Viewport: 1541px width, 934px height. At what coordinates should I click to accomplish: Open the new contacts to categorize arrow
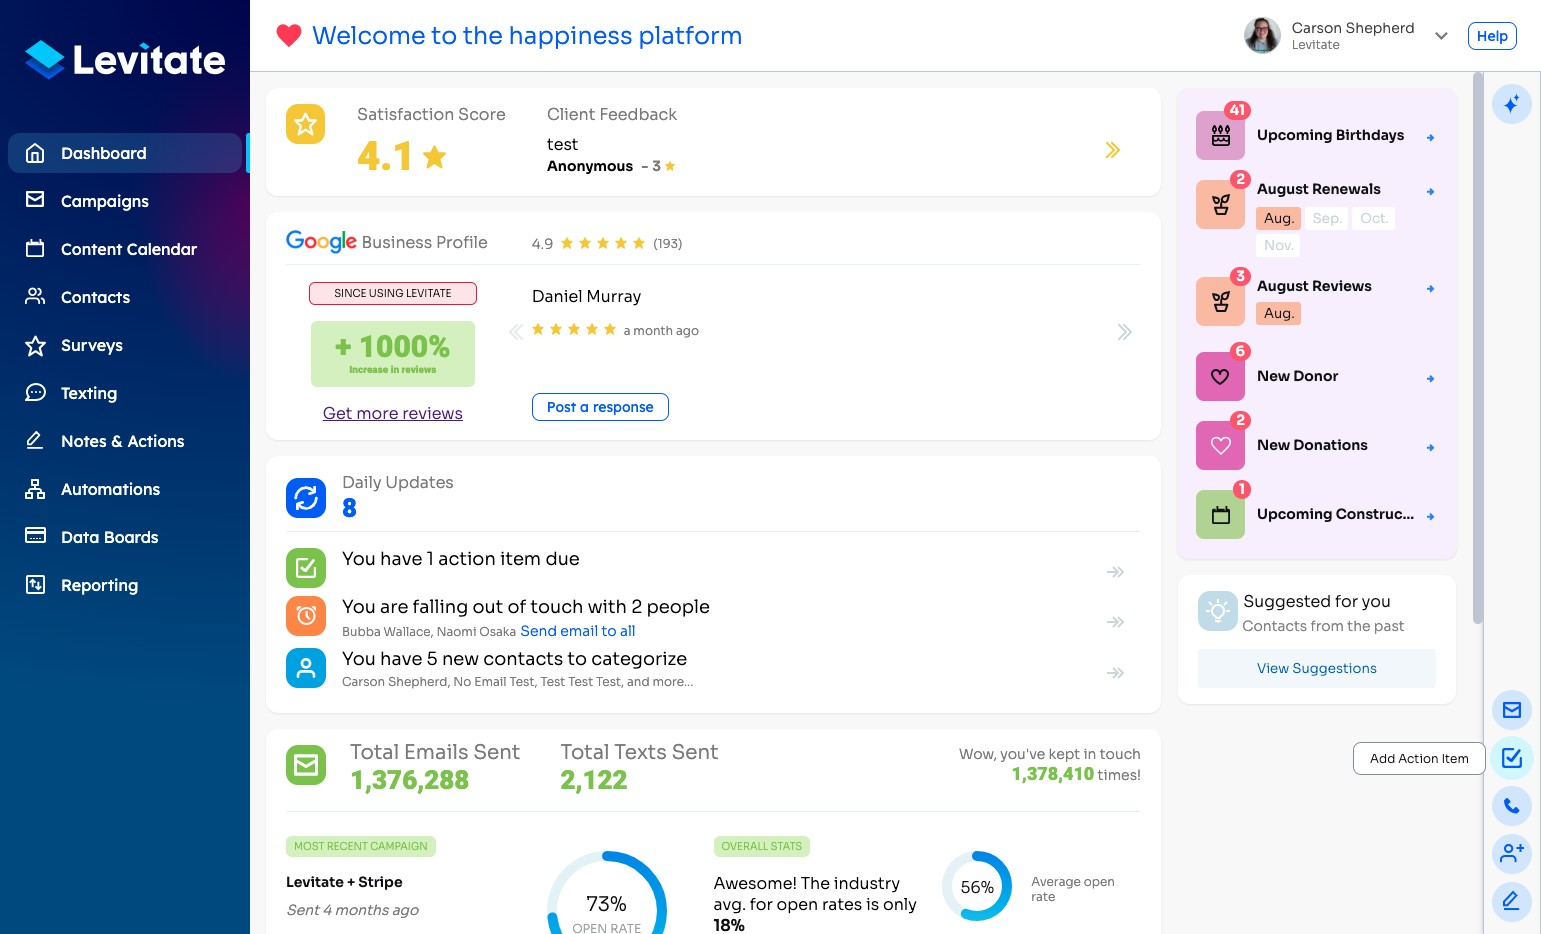tap(1116, 673)
